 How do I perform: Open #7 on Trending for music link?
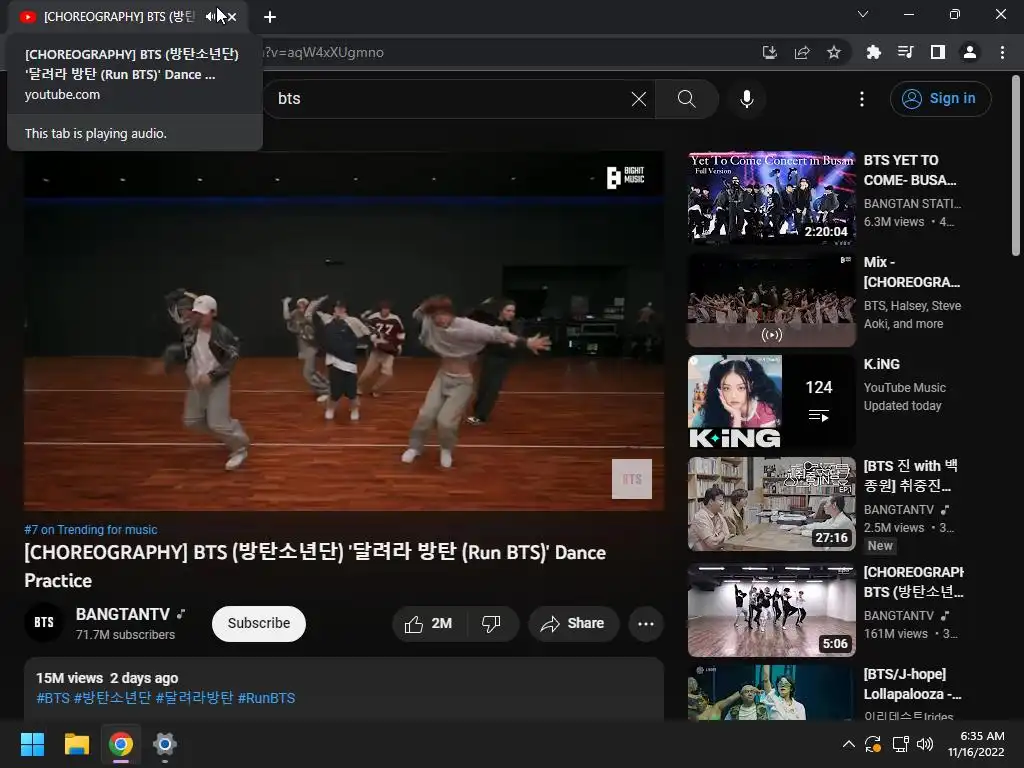click(91, 530)
